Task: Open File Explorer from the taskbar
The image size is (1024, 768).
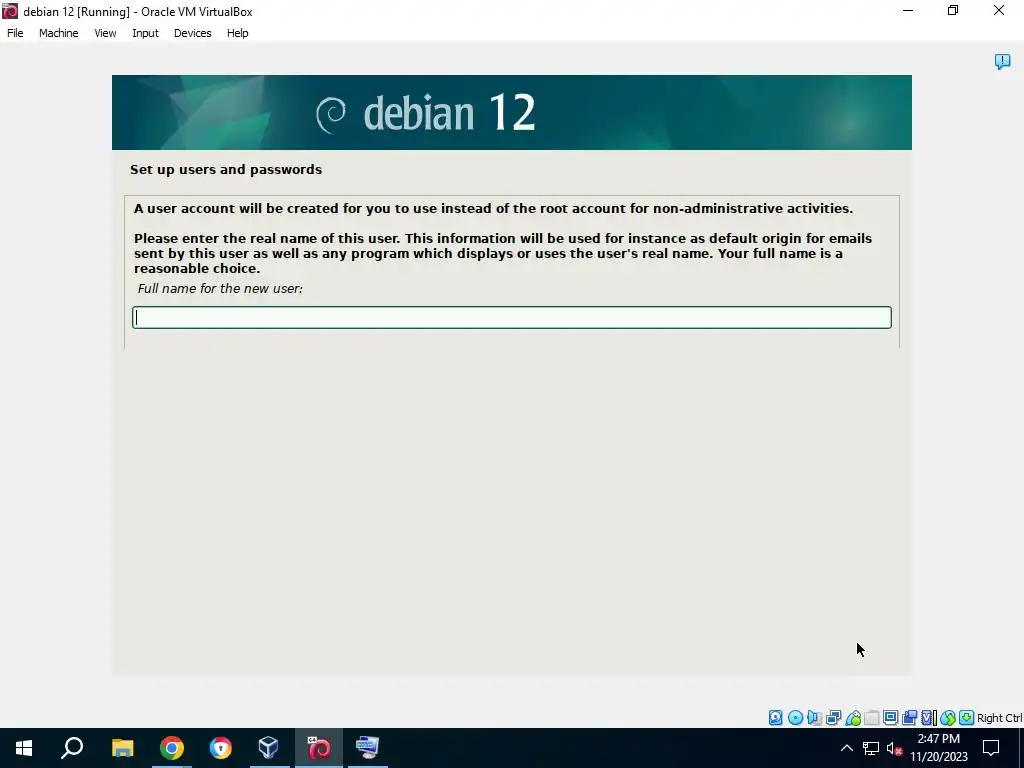Action: point(122,748)
